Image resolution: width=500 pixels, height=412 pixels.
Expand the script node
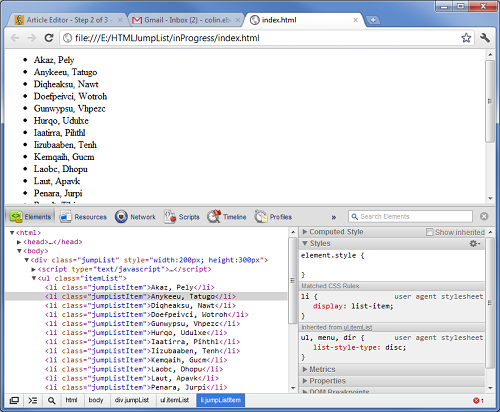point(33,269)
